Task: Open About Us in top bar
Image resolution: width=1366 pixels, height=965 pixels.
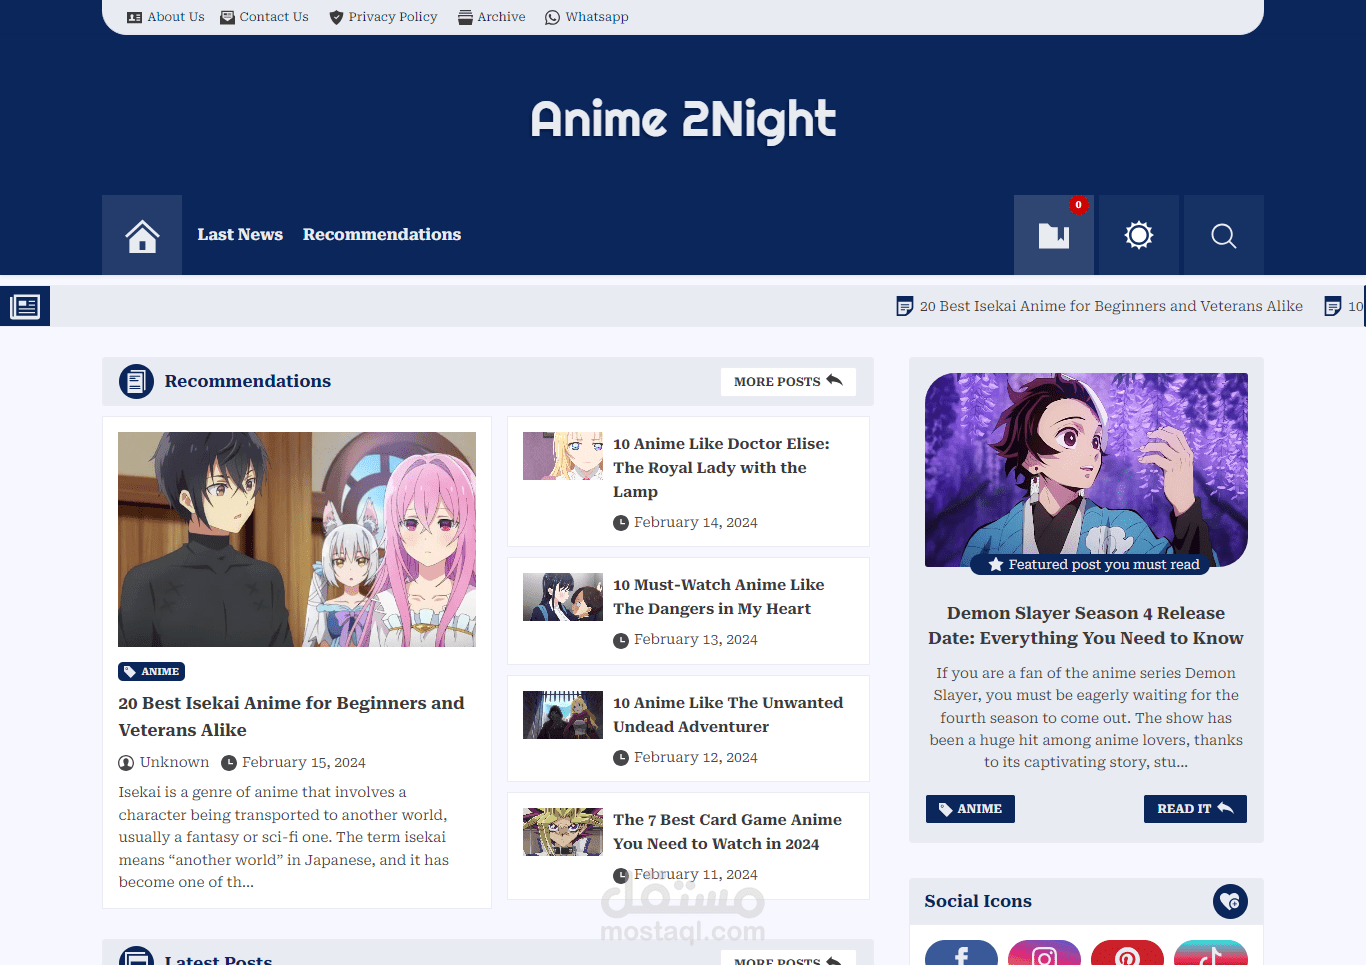Action: (166, 17)
